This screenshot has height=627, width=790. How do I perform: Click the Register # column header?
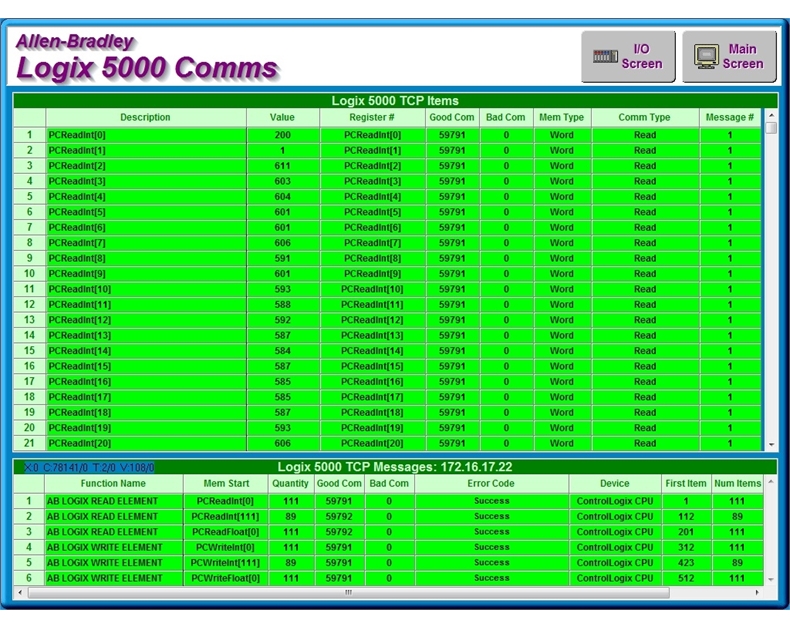tap(372, 117)
